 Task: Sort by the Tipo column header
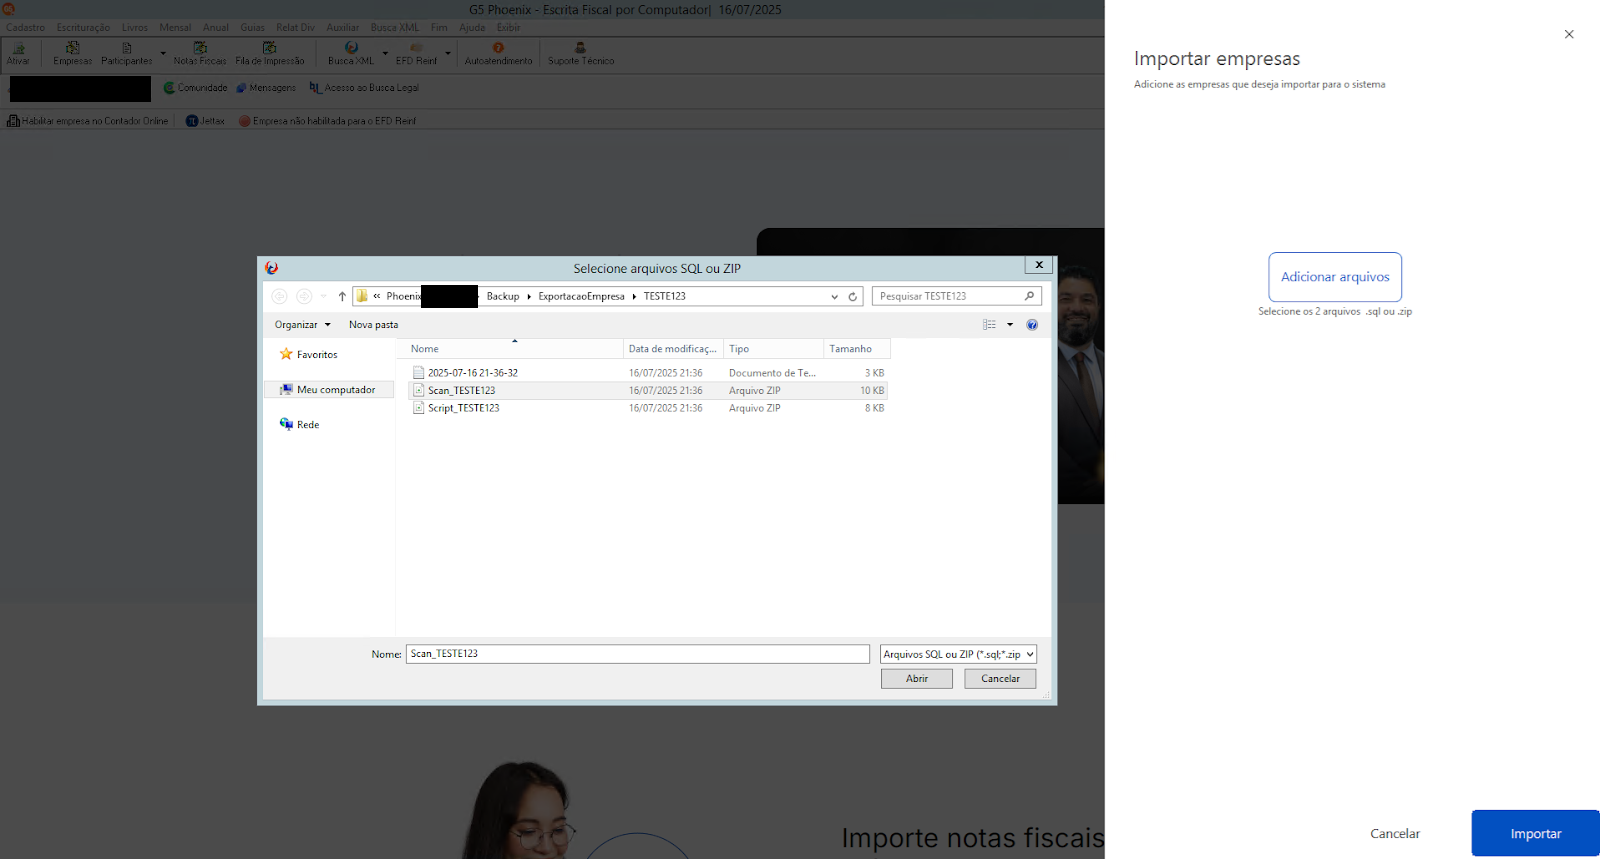773,349
